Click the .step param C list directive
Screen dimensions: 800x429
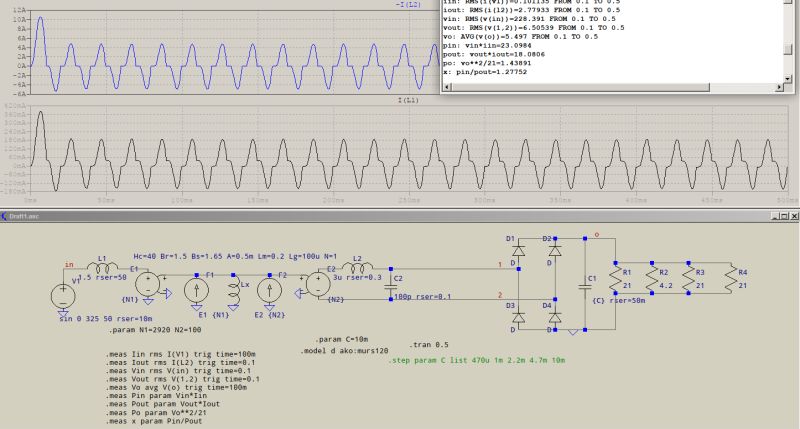click(477, 360)
